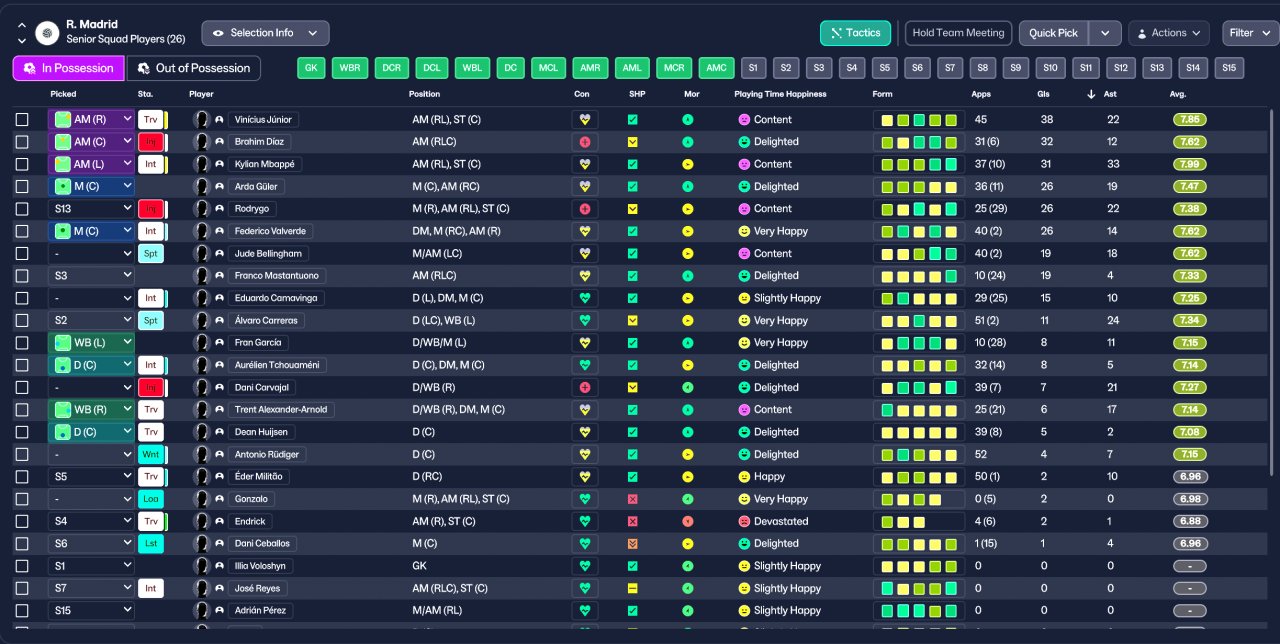
Task: Tick the checkbox for Fran García
Action: coord(22,343)
